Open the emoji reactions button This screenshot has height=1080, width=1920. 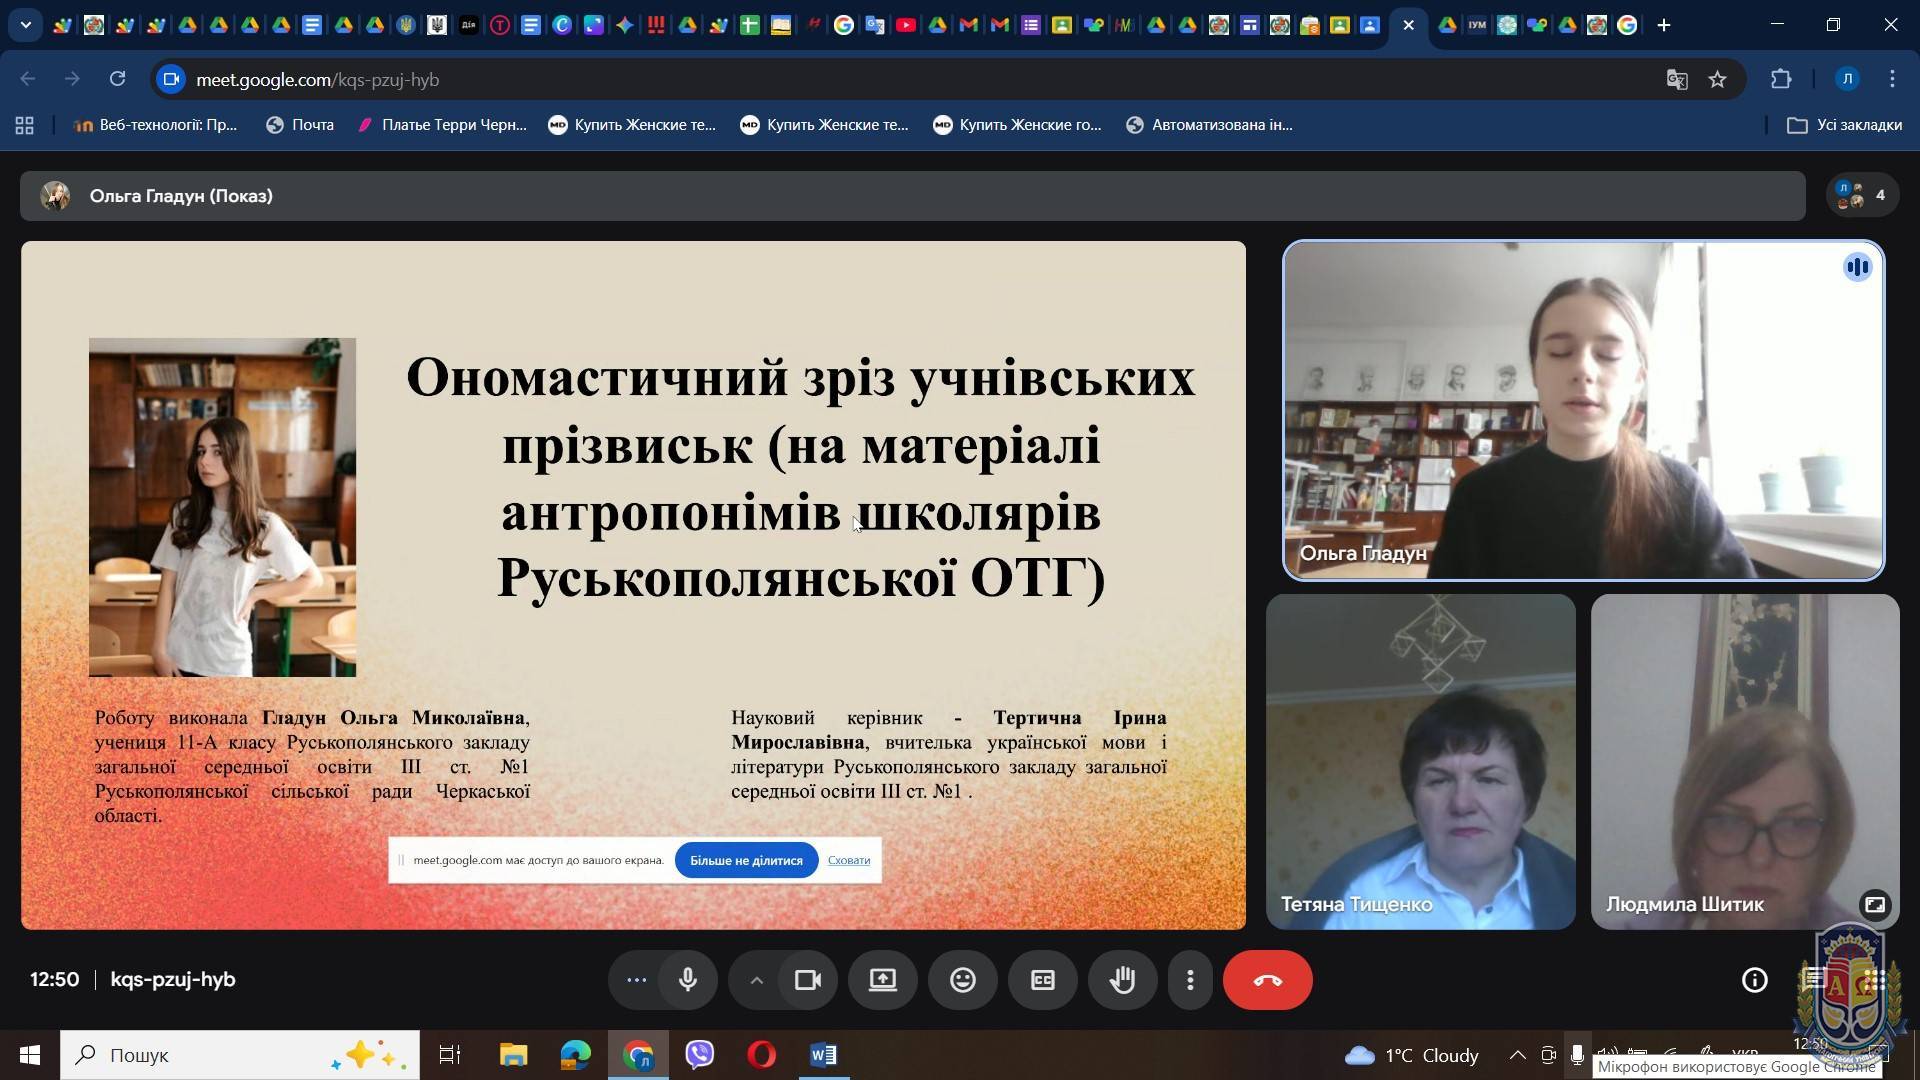[962, 980]
